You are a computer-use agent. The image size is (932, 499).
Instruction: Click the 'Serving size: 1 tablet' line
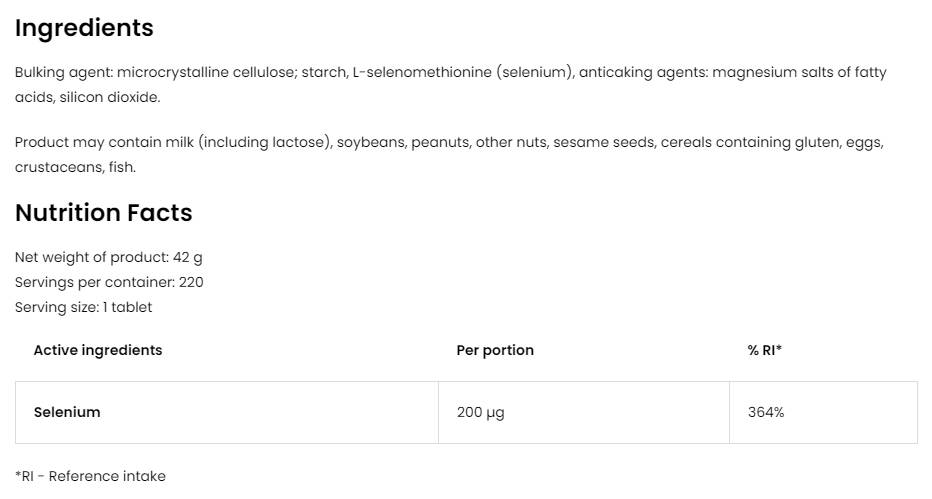point(83,307)
